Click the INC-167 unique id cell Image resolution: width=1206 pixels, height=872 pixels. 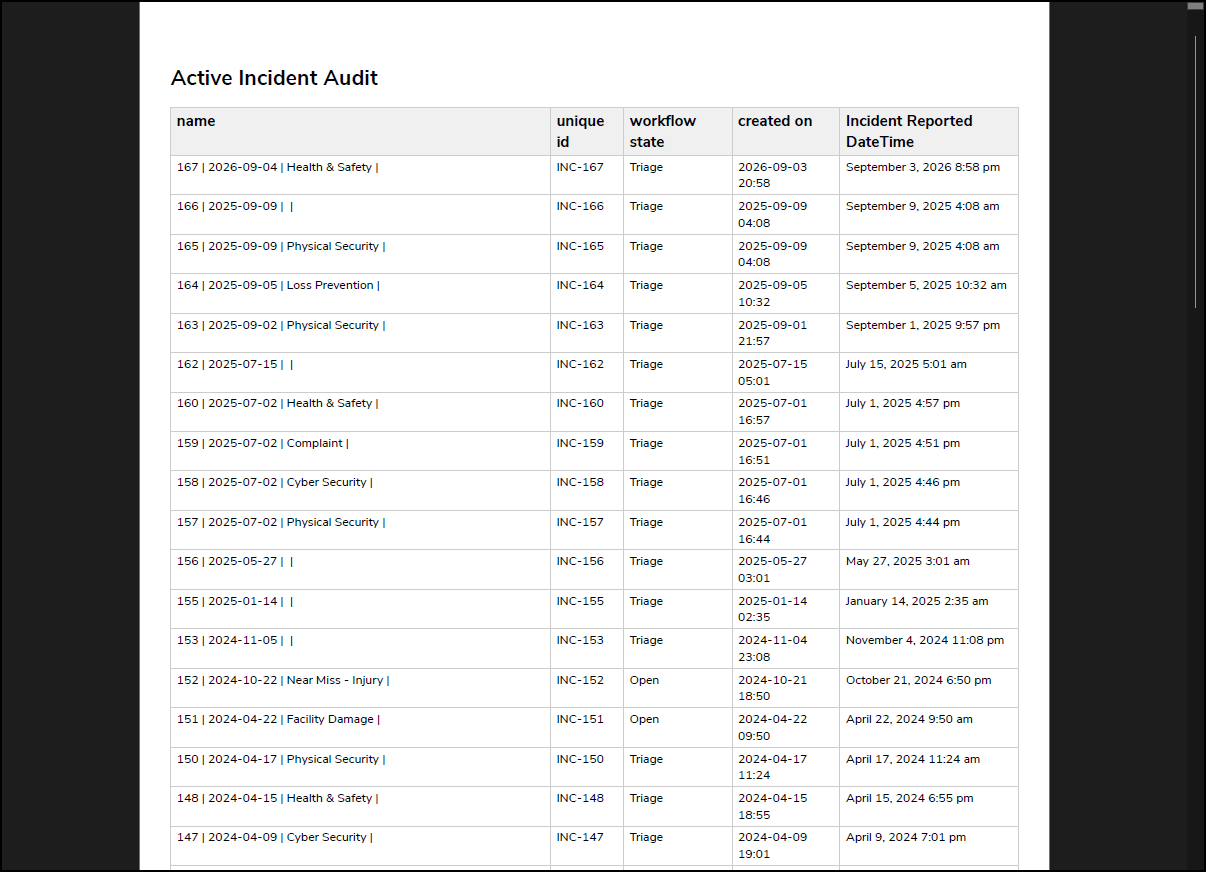coord(587,175)
